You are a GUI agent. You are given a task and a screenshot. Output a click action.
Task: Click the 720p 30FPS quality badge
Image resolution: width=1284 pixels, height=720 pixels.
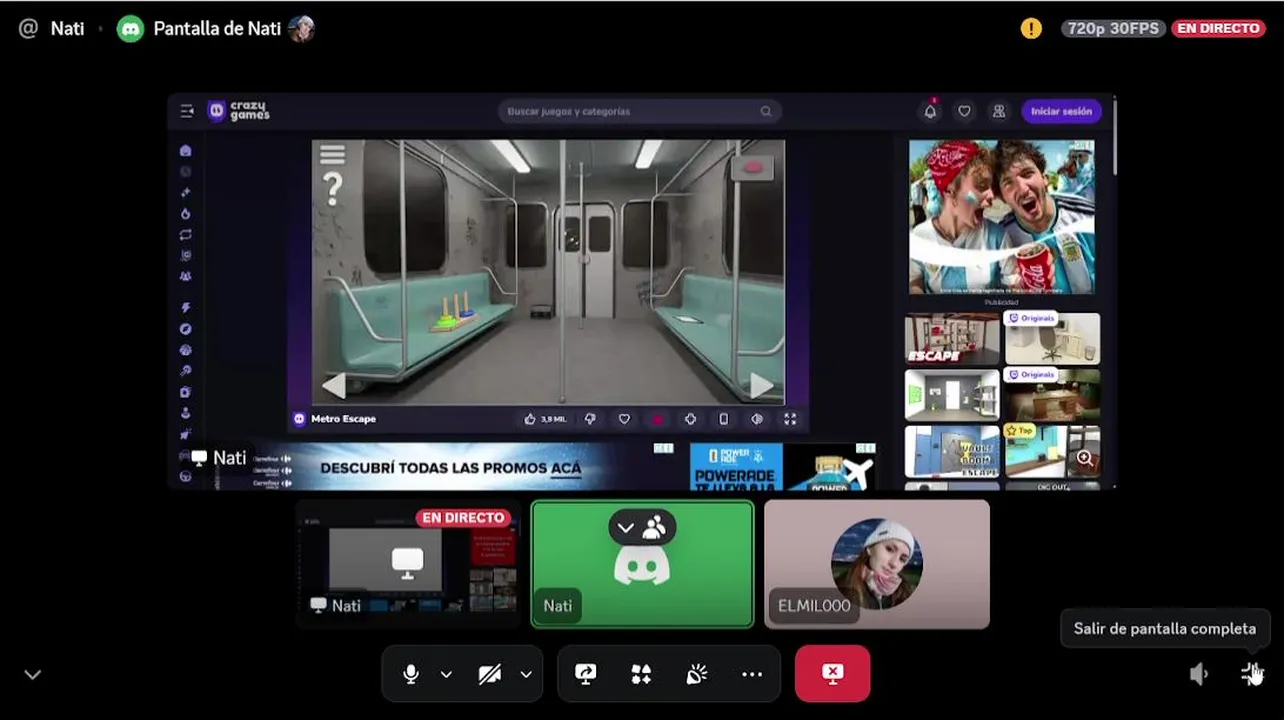coord(1113,28)
